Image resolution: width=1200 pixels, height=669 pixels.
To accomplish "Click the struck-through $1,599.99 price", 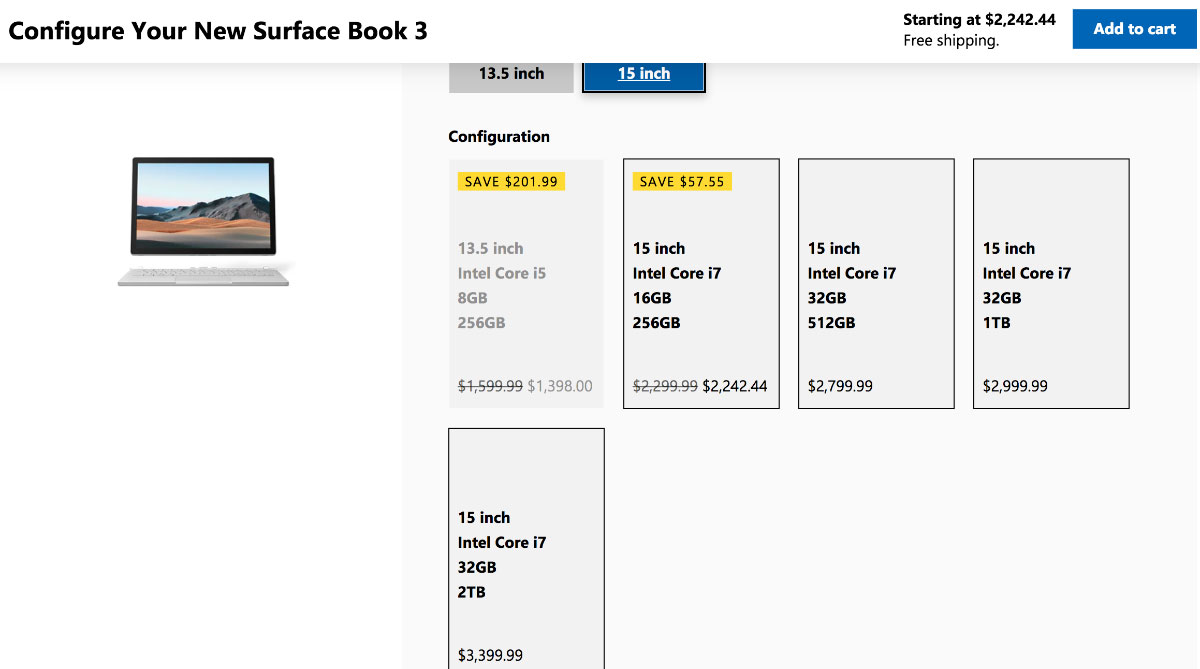I will (490, 386).
